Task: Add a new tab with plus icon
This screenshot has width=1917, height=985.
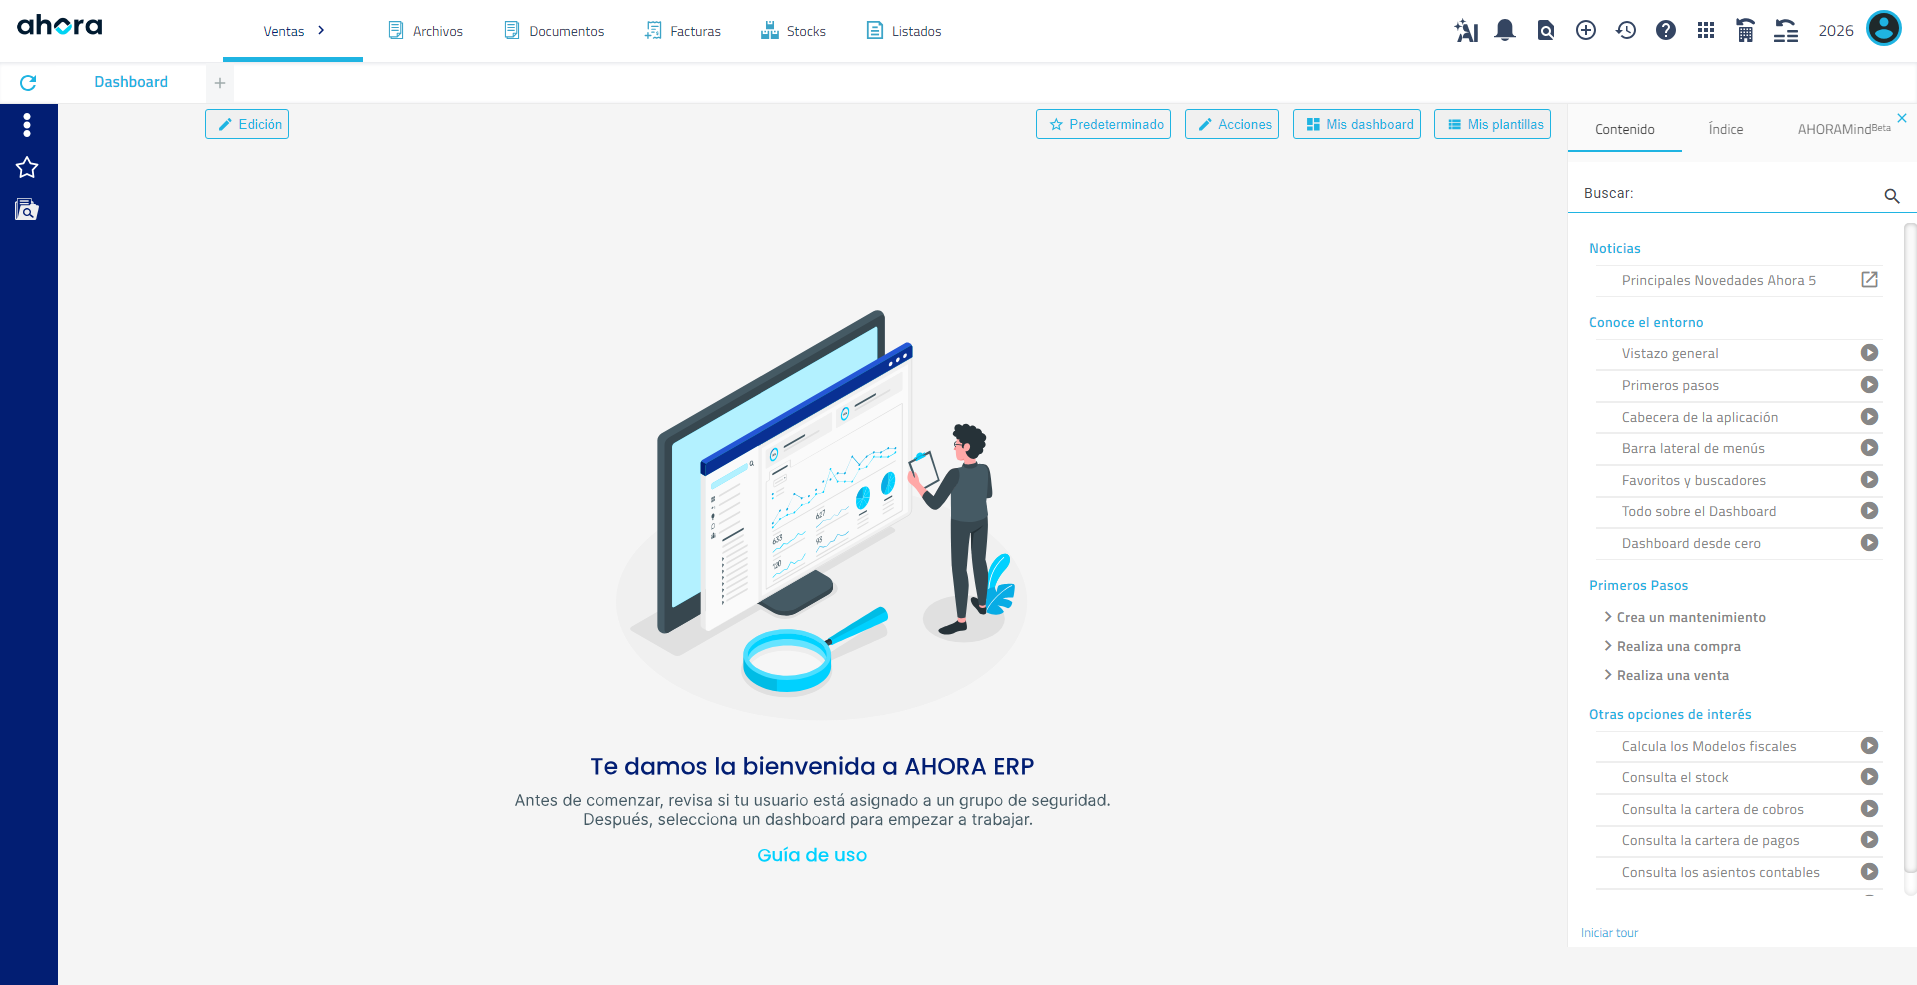Action: pyautogui.click(x=220, y=83)
